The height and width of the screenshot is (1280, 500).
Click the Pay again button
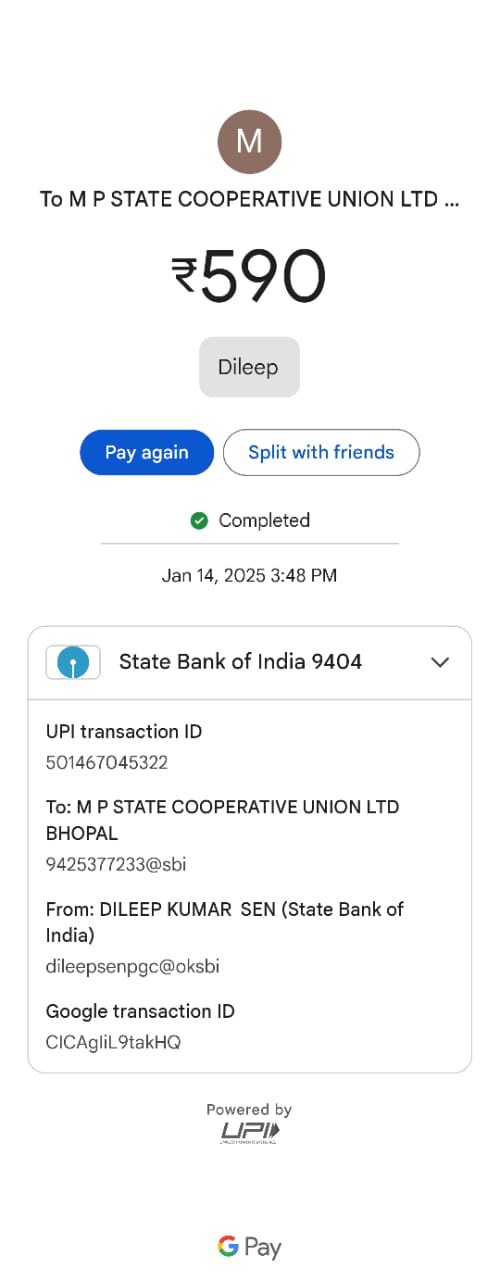147,452
